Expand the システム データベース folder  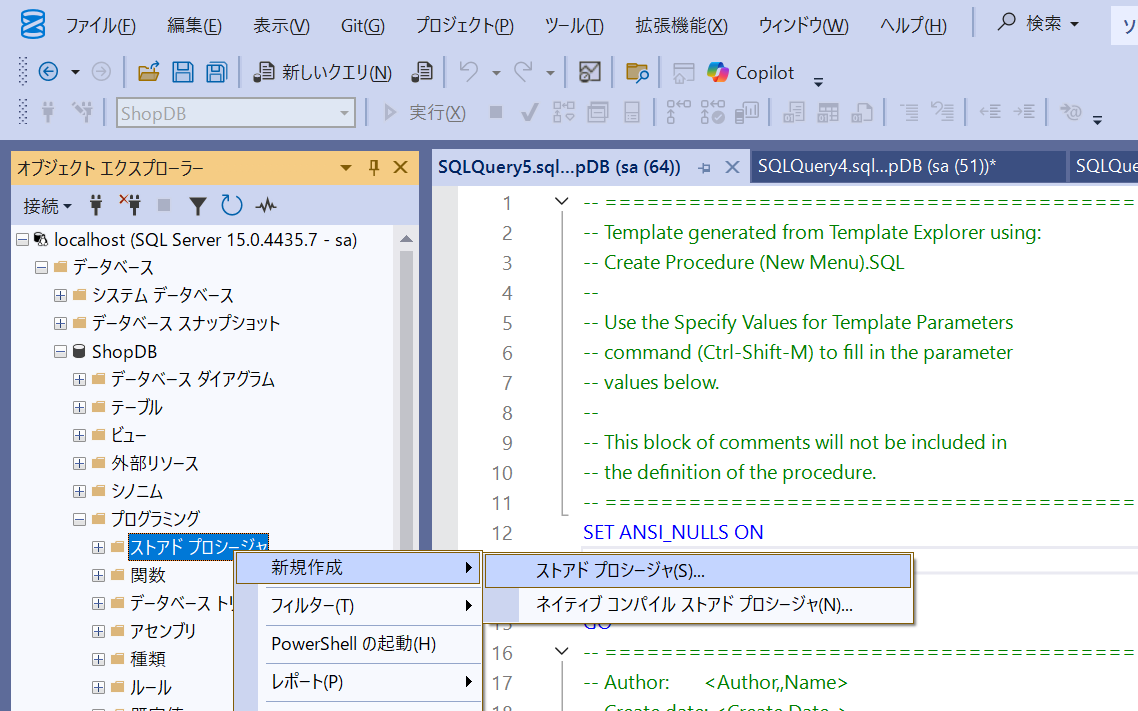click(60, 295)
